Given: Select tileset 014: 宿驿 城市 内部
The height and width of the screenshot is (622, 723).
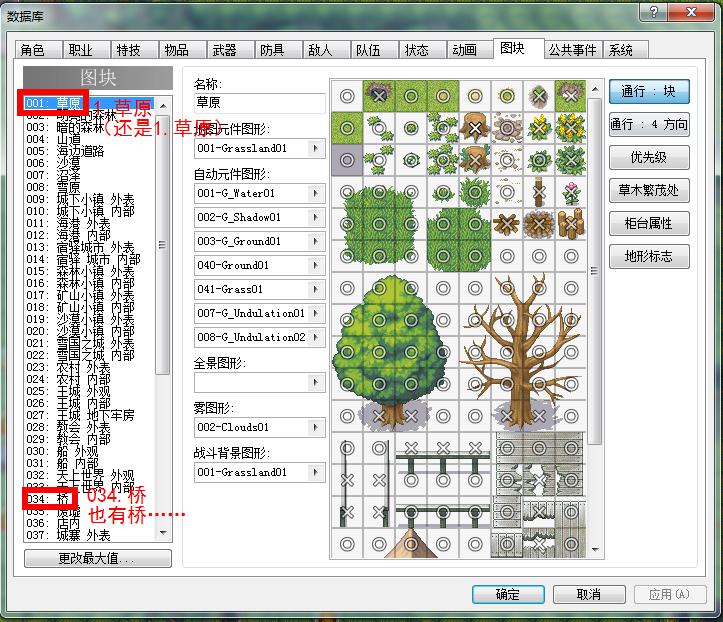Looking at the screenshot, I should point(89,259).
